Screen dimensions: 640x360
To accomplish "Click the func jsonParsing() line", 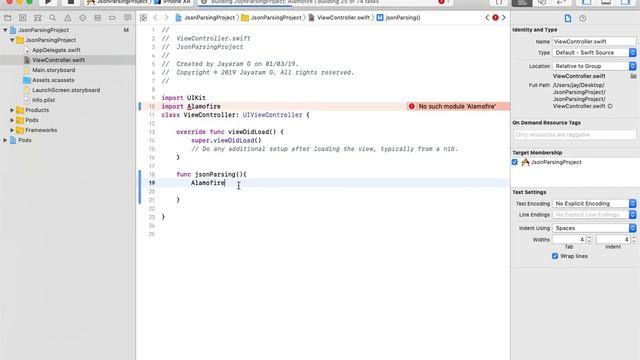I will [x=211, y=174].
